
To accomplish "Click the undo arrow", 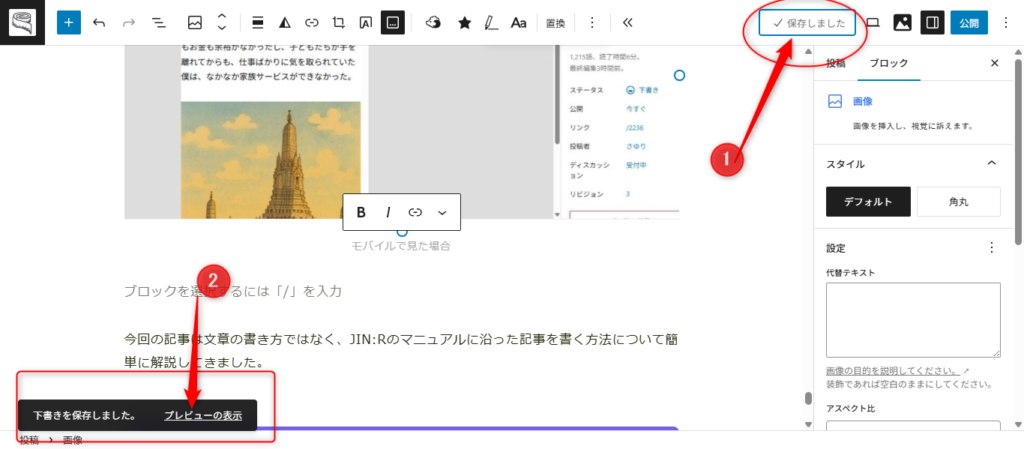I will (99, 23).
